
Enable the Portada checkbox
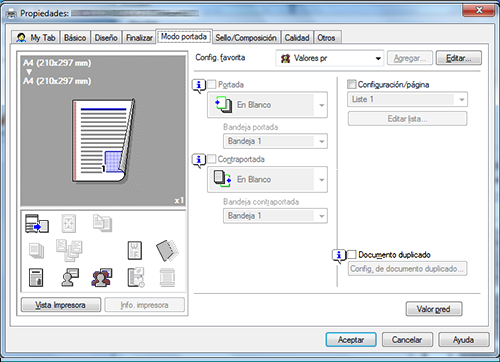coord(211,84)
